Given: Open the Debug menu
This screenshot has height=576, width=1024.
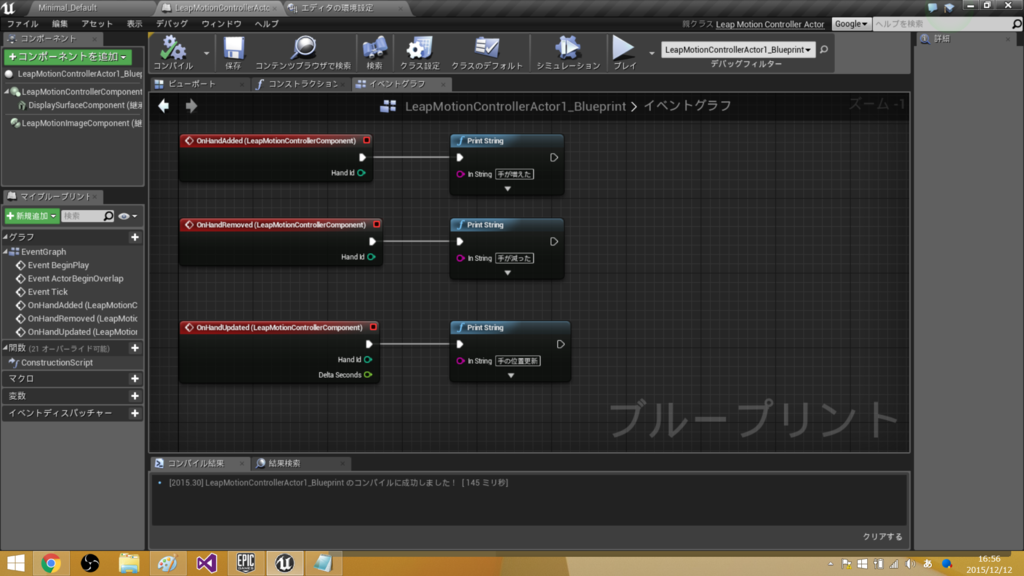Looking at the screenshot, I should tap(172, 24).
